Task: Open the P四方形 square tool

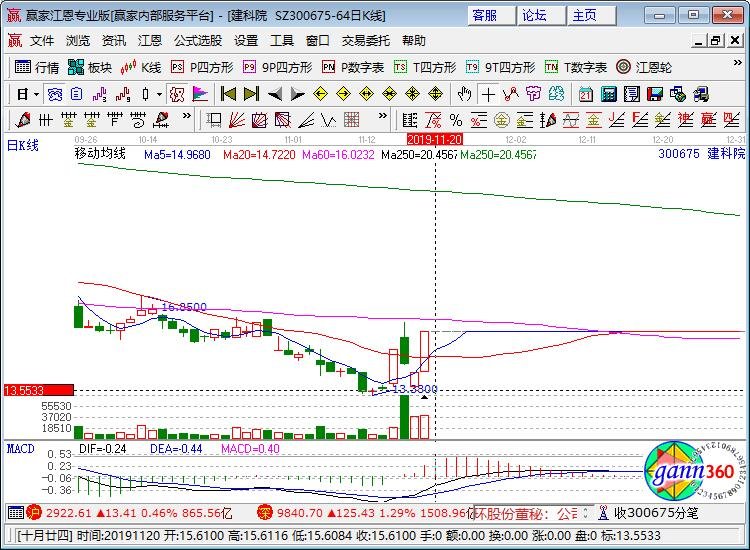Action: tap(202, 67)
